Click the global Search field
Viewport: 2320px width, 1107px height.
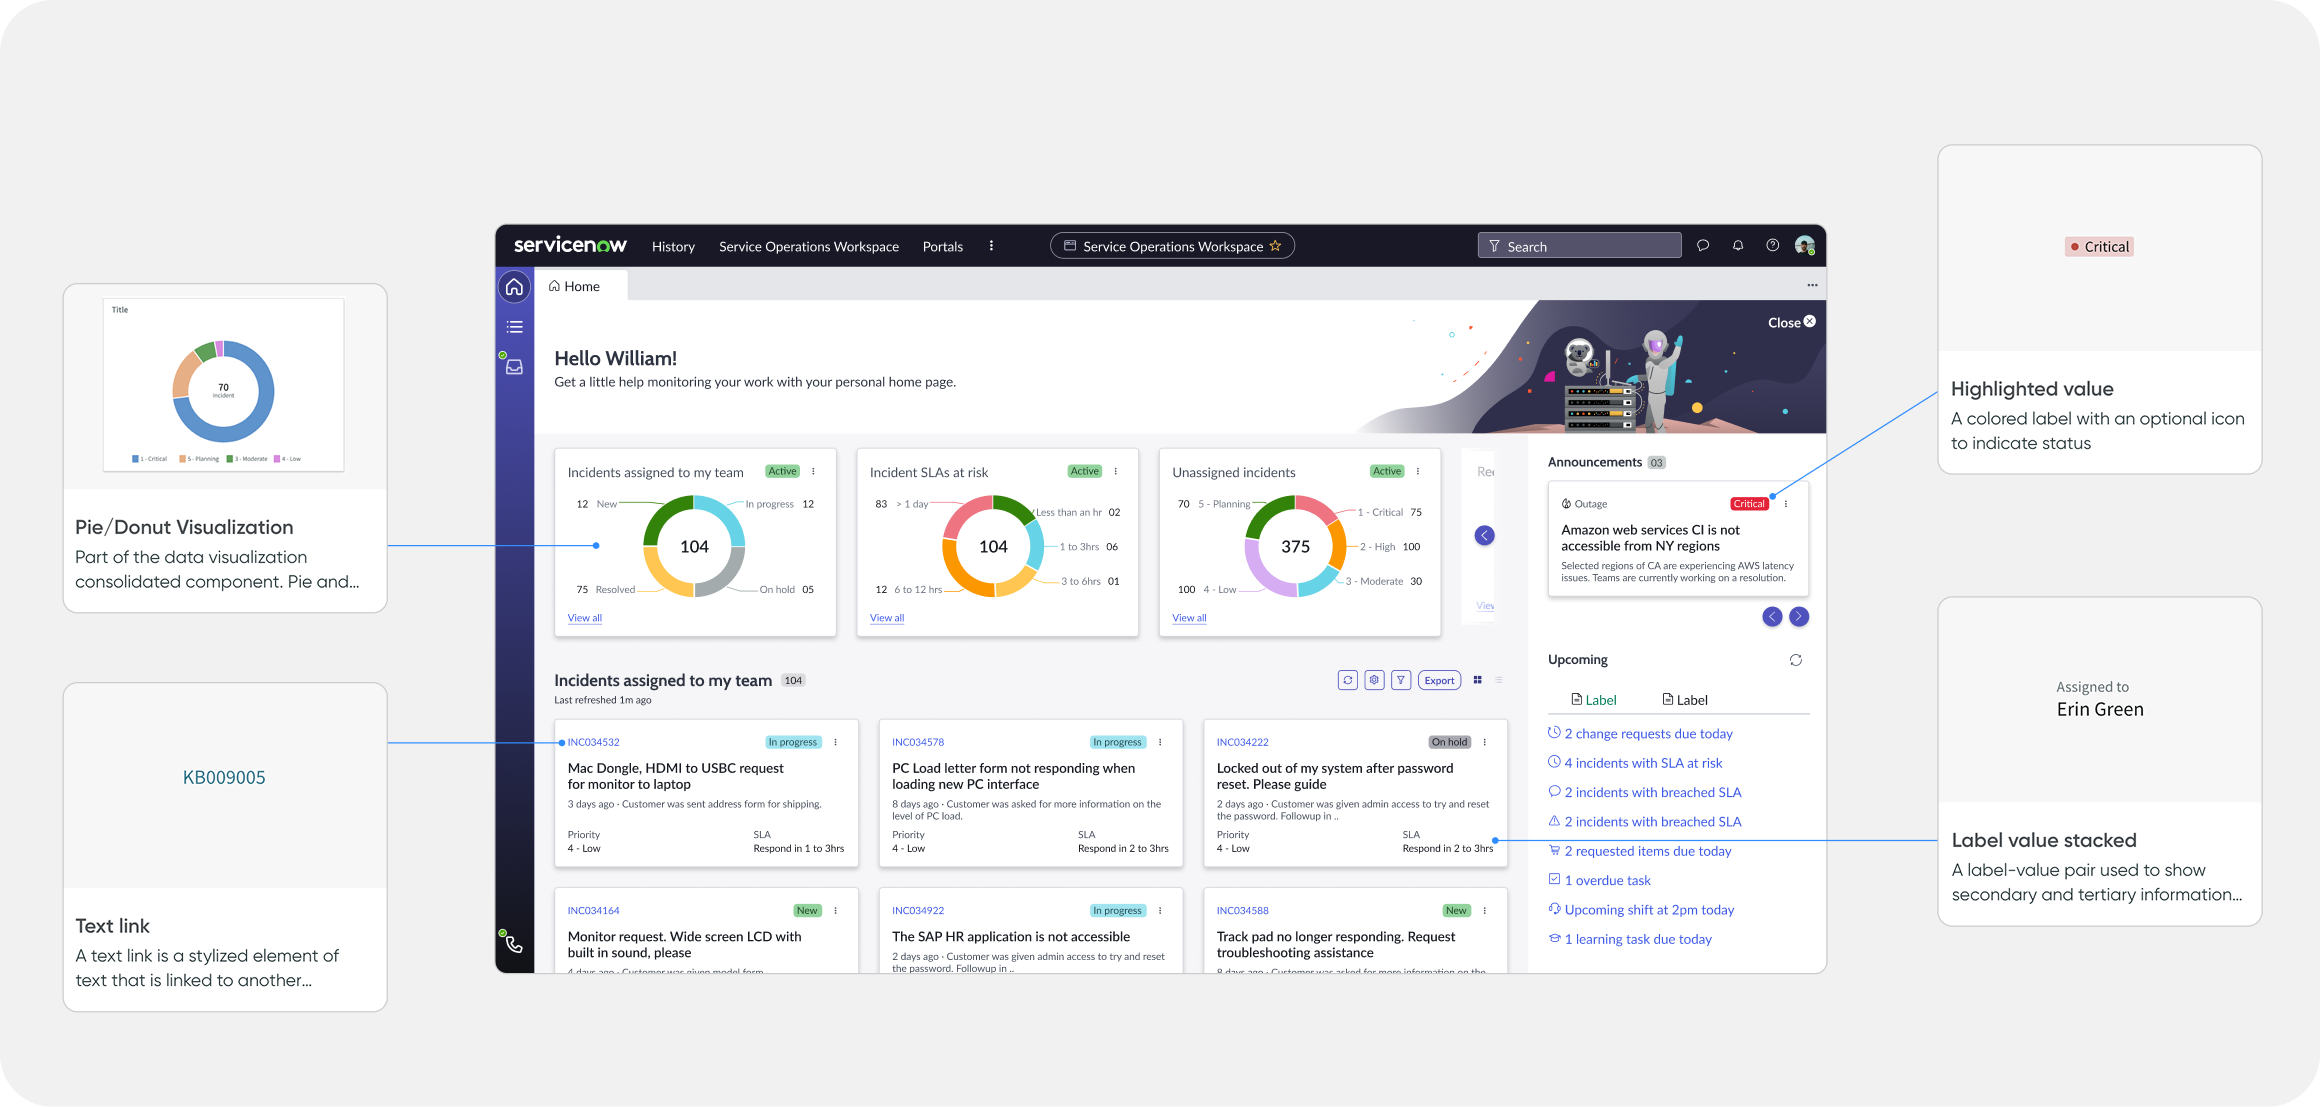(1580, 246)
